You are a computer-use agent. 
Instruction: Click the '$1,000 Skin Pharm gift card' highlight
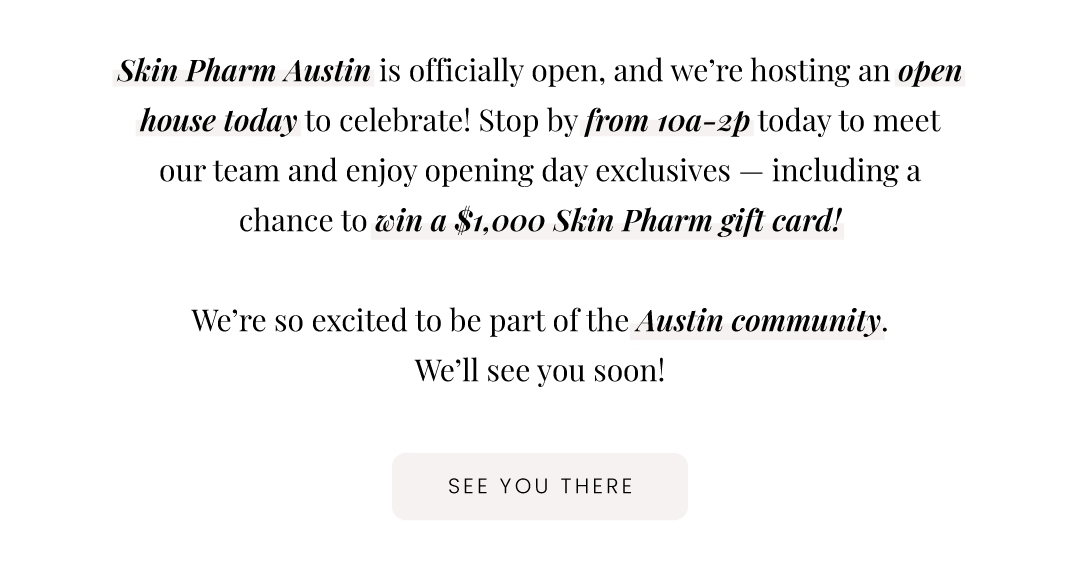point(608,221)
